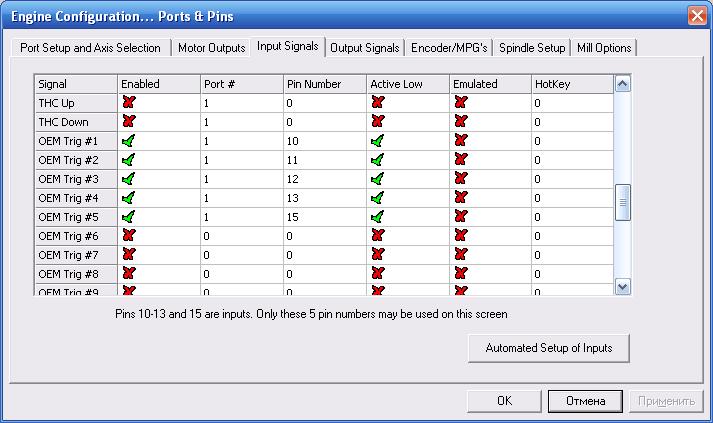The height and width of the screenshot is (423, 713).
Task: Toggle the Enabled red X for THC Up
Action: (128, 103)
